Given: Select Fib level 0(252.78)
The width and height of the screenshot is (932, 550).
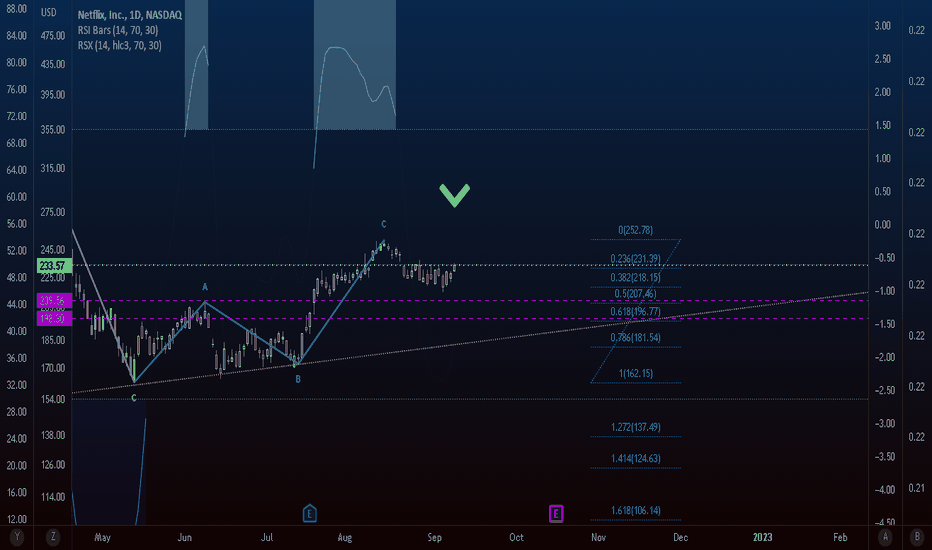Looking at the screenshot, I should pos(635,230).
